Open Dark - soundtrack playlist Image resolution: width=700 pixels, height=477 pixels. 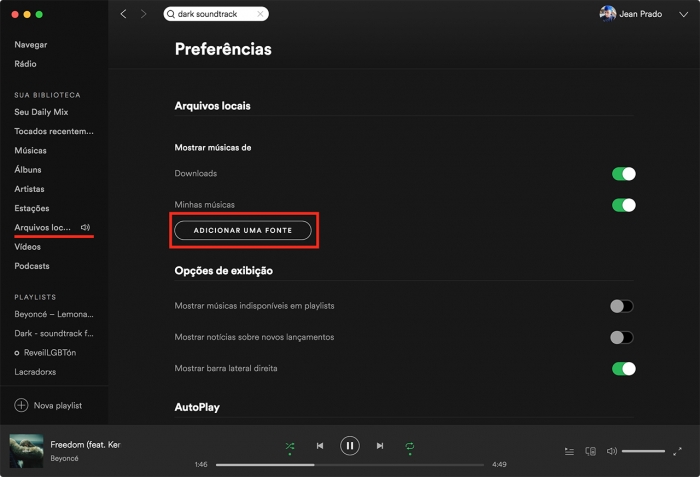[x=54, y=333]
